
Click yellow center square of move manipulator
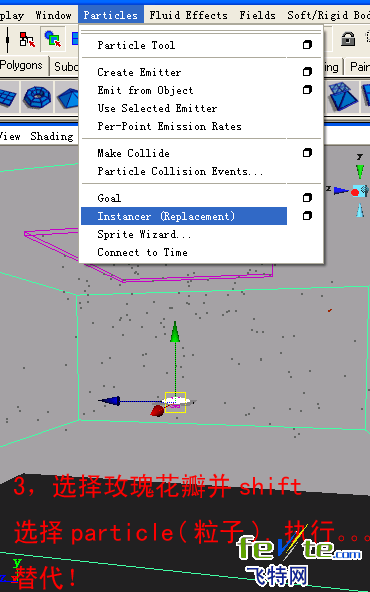(175, 402)
